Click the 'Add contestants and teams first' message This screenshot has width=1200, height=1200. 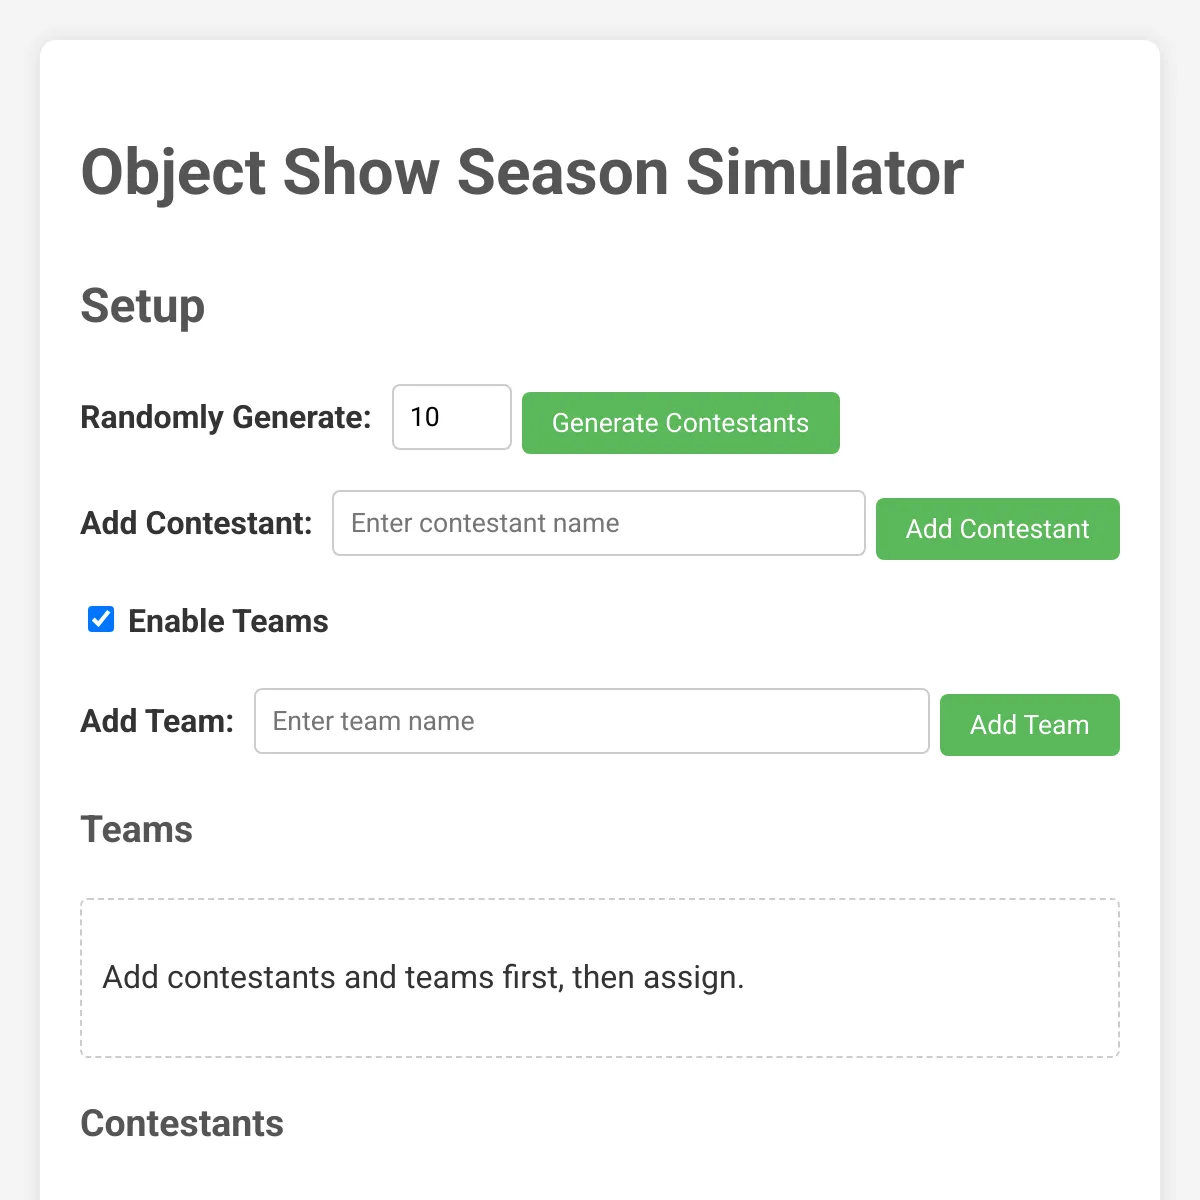tap(423, 977)
